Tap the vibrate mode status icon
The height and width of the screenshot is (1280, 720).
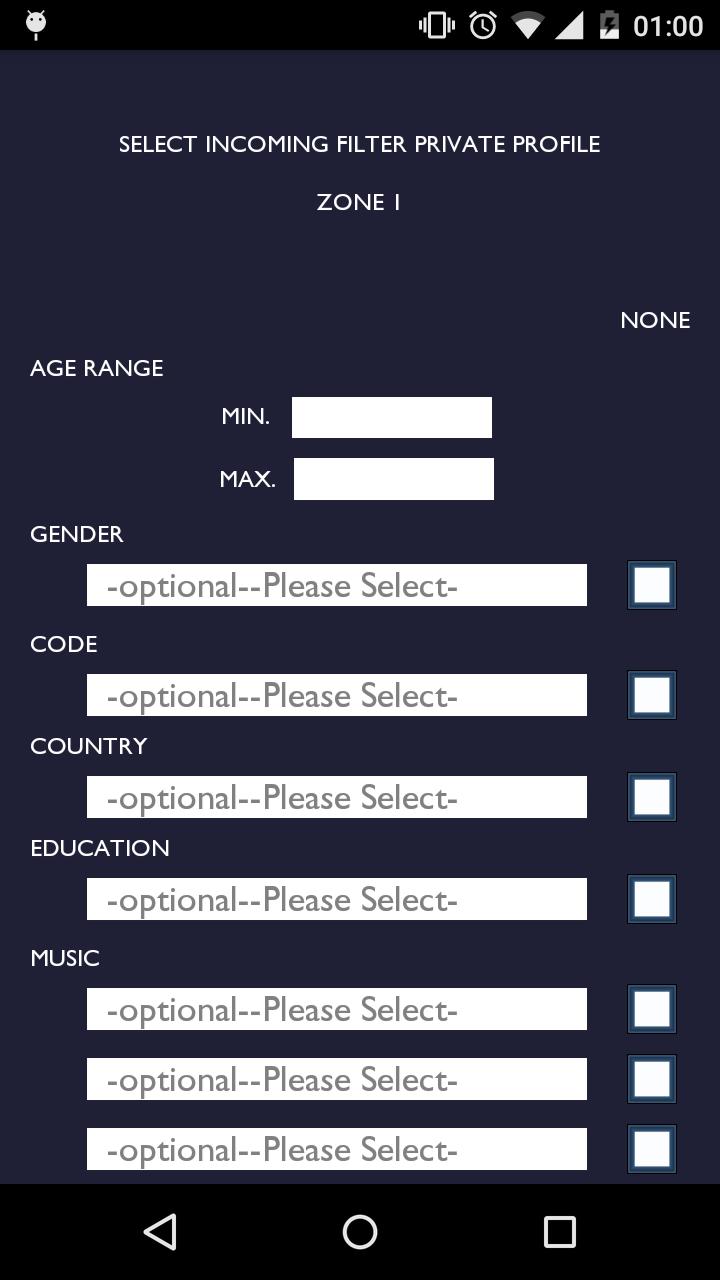tap(437, 25)
